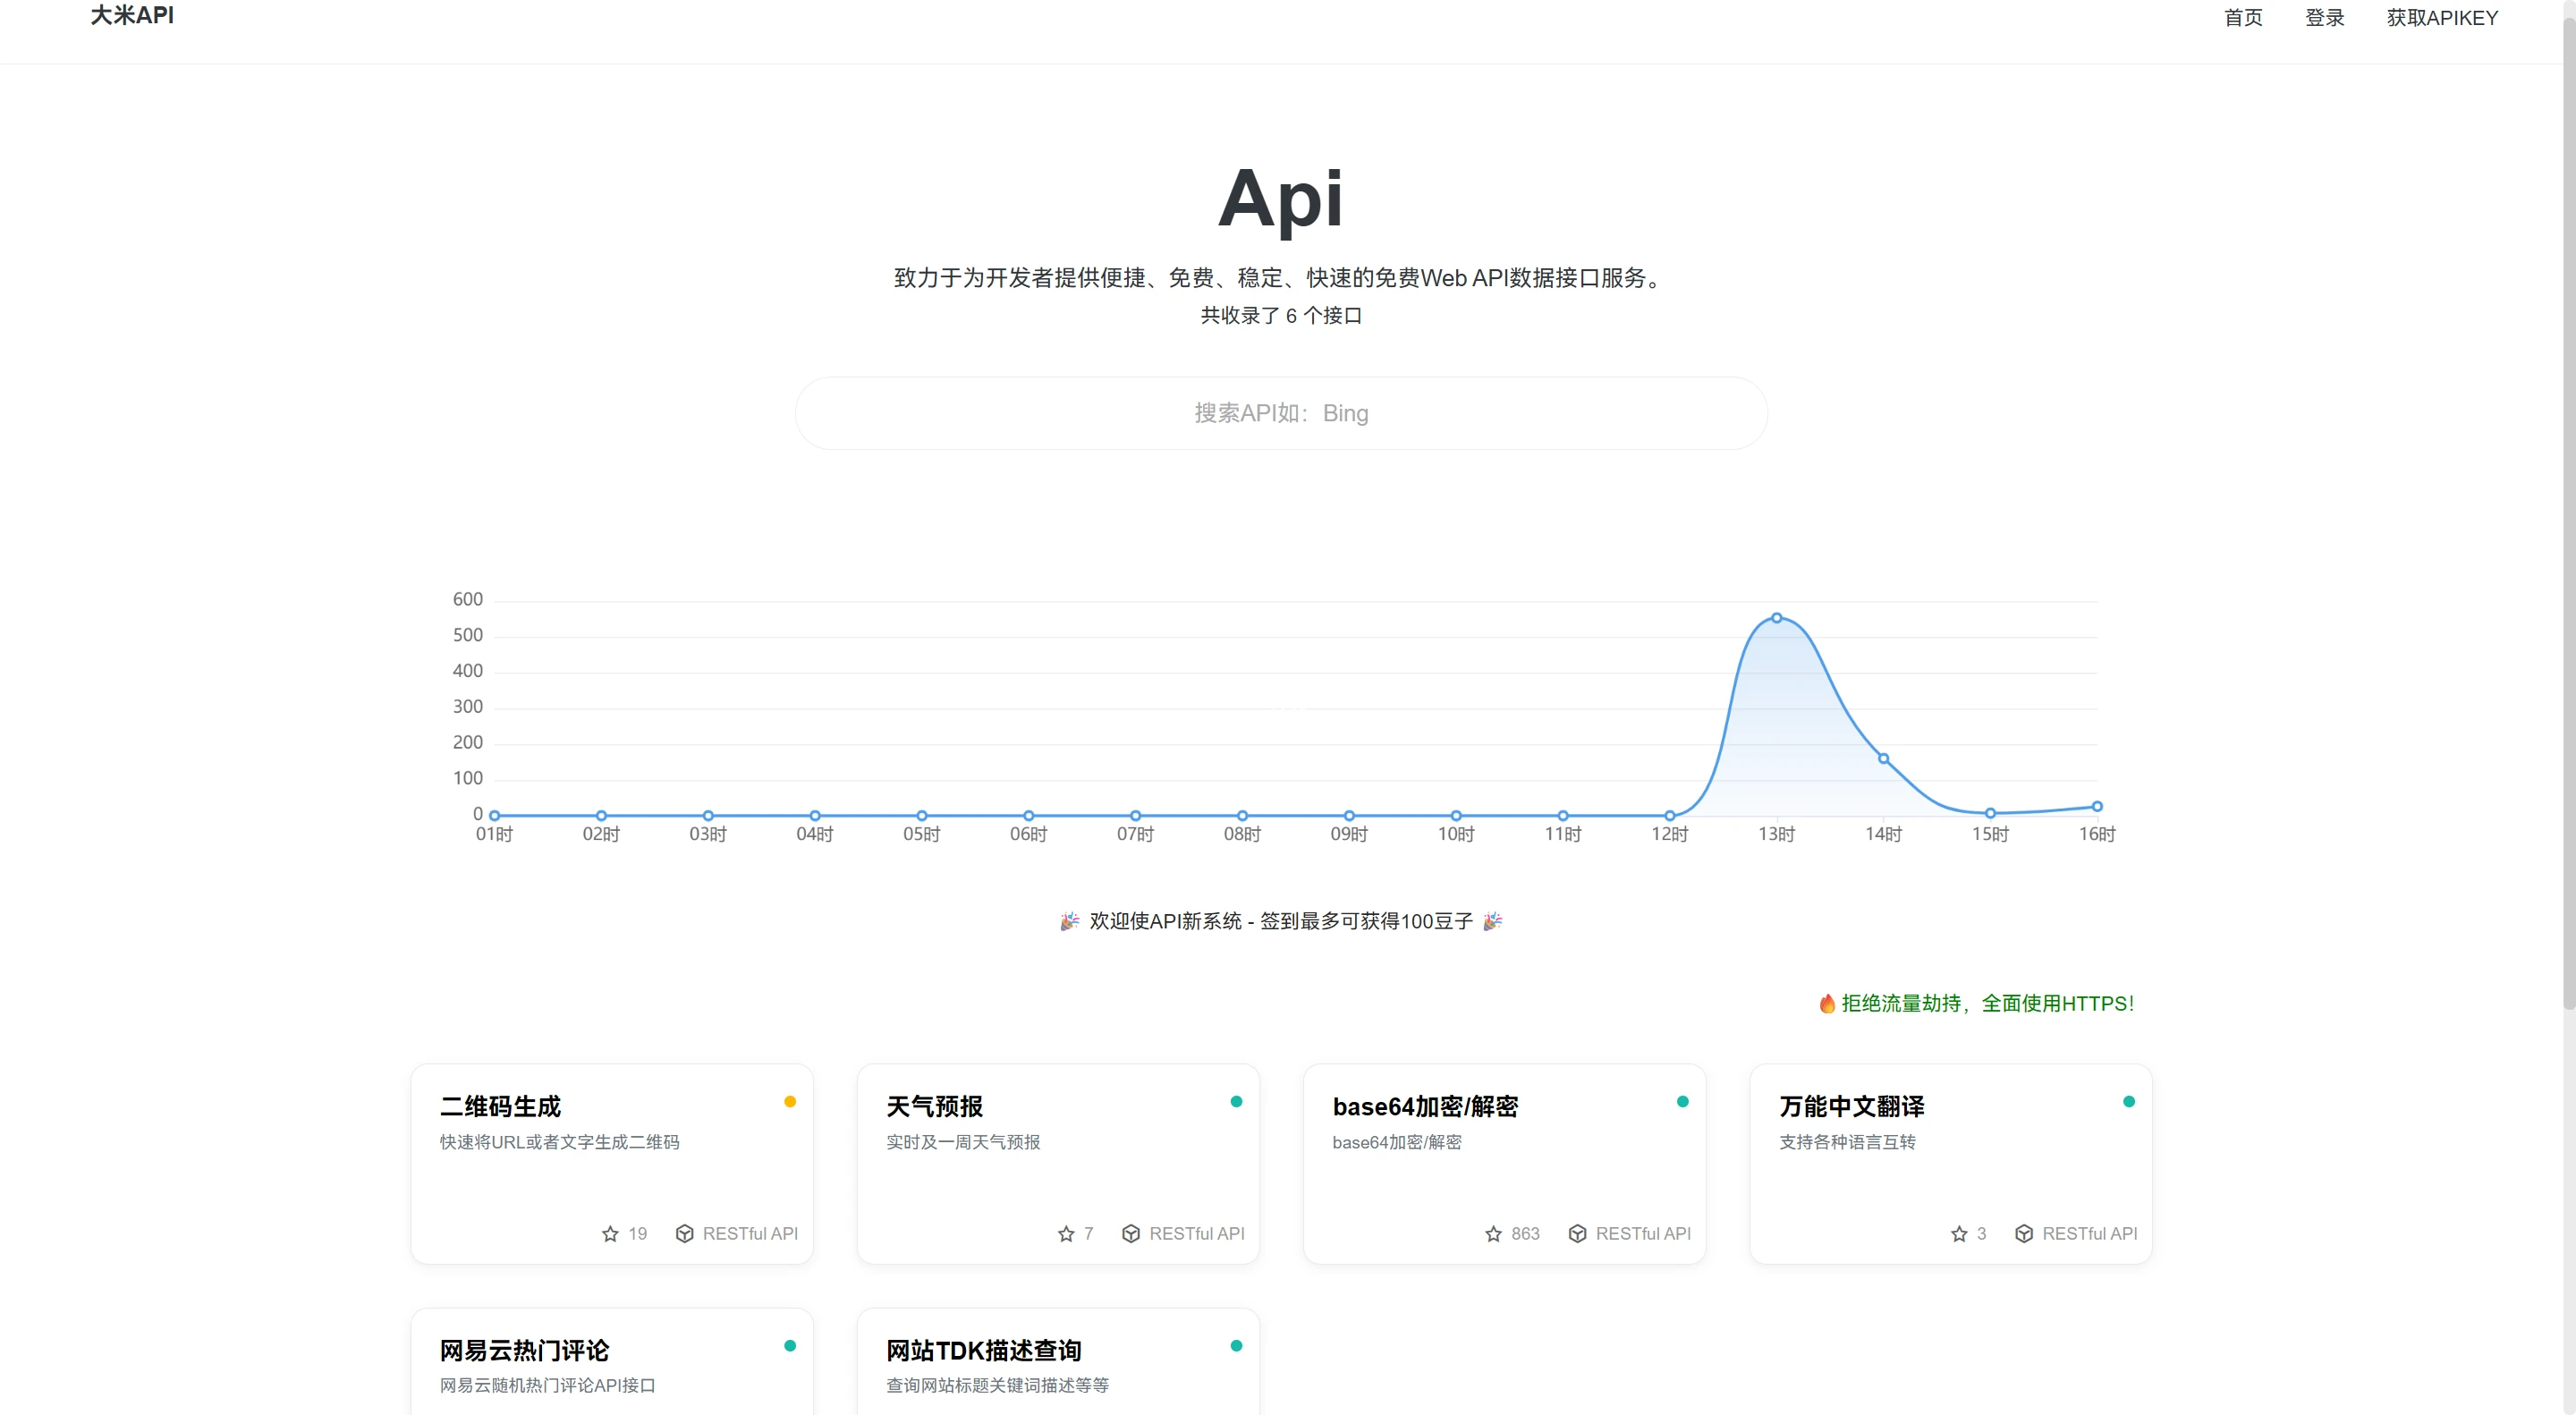Click the 14时 data point on chart

click(1883, 759)
